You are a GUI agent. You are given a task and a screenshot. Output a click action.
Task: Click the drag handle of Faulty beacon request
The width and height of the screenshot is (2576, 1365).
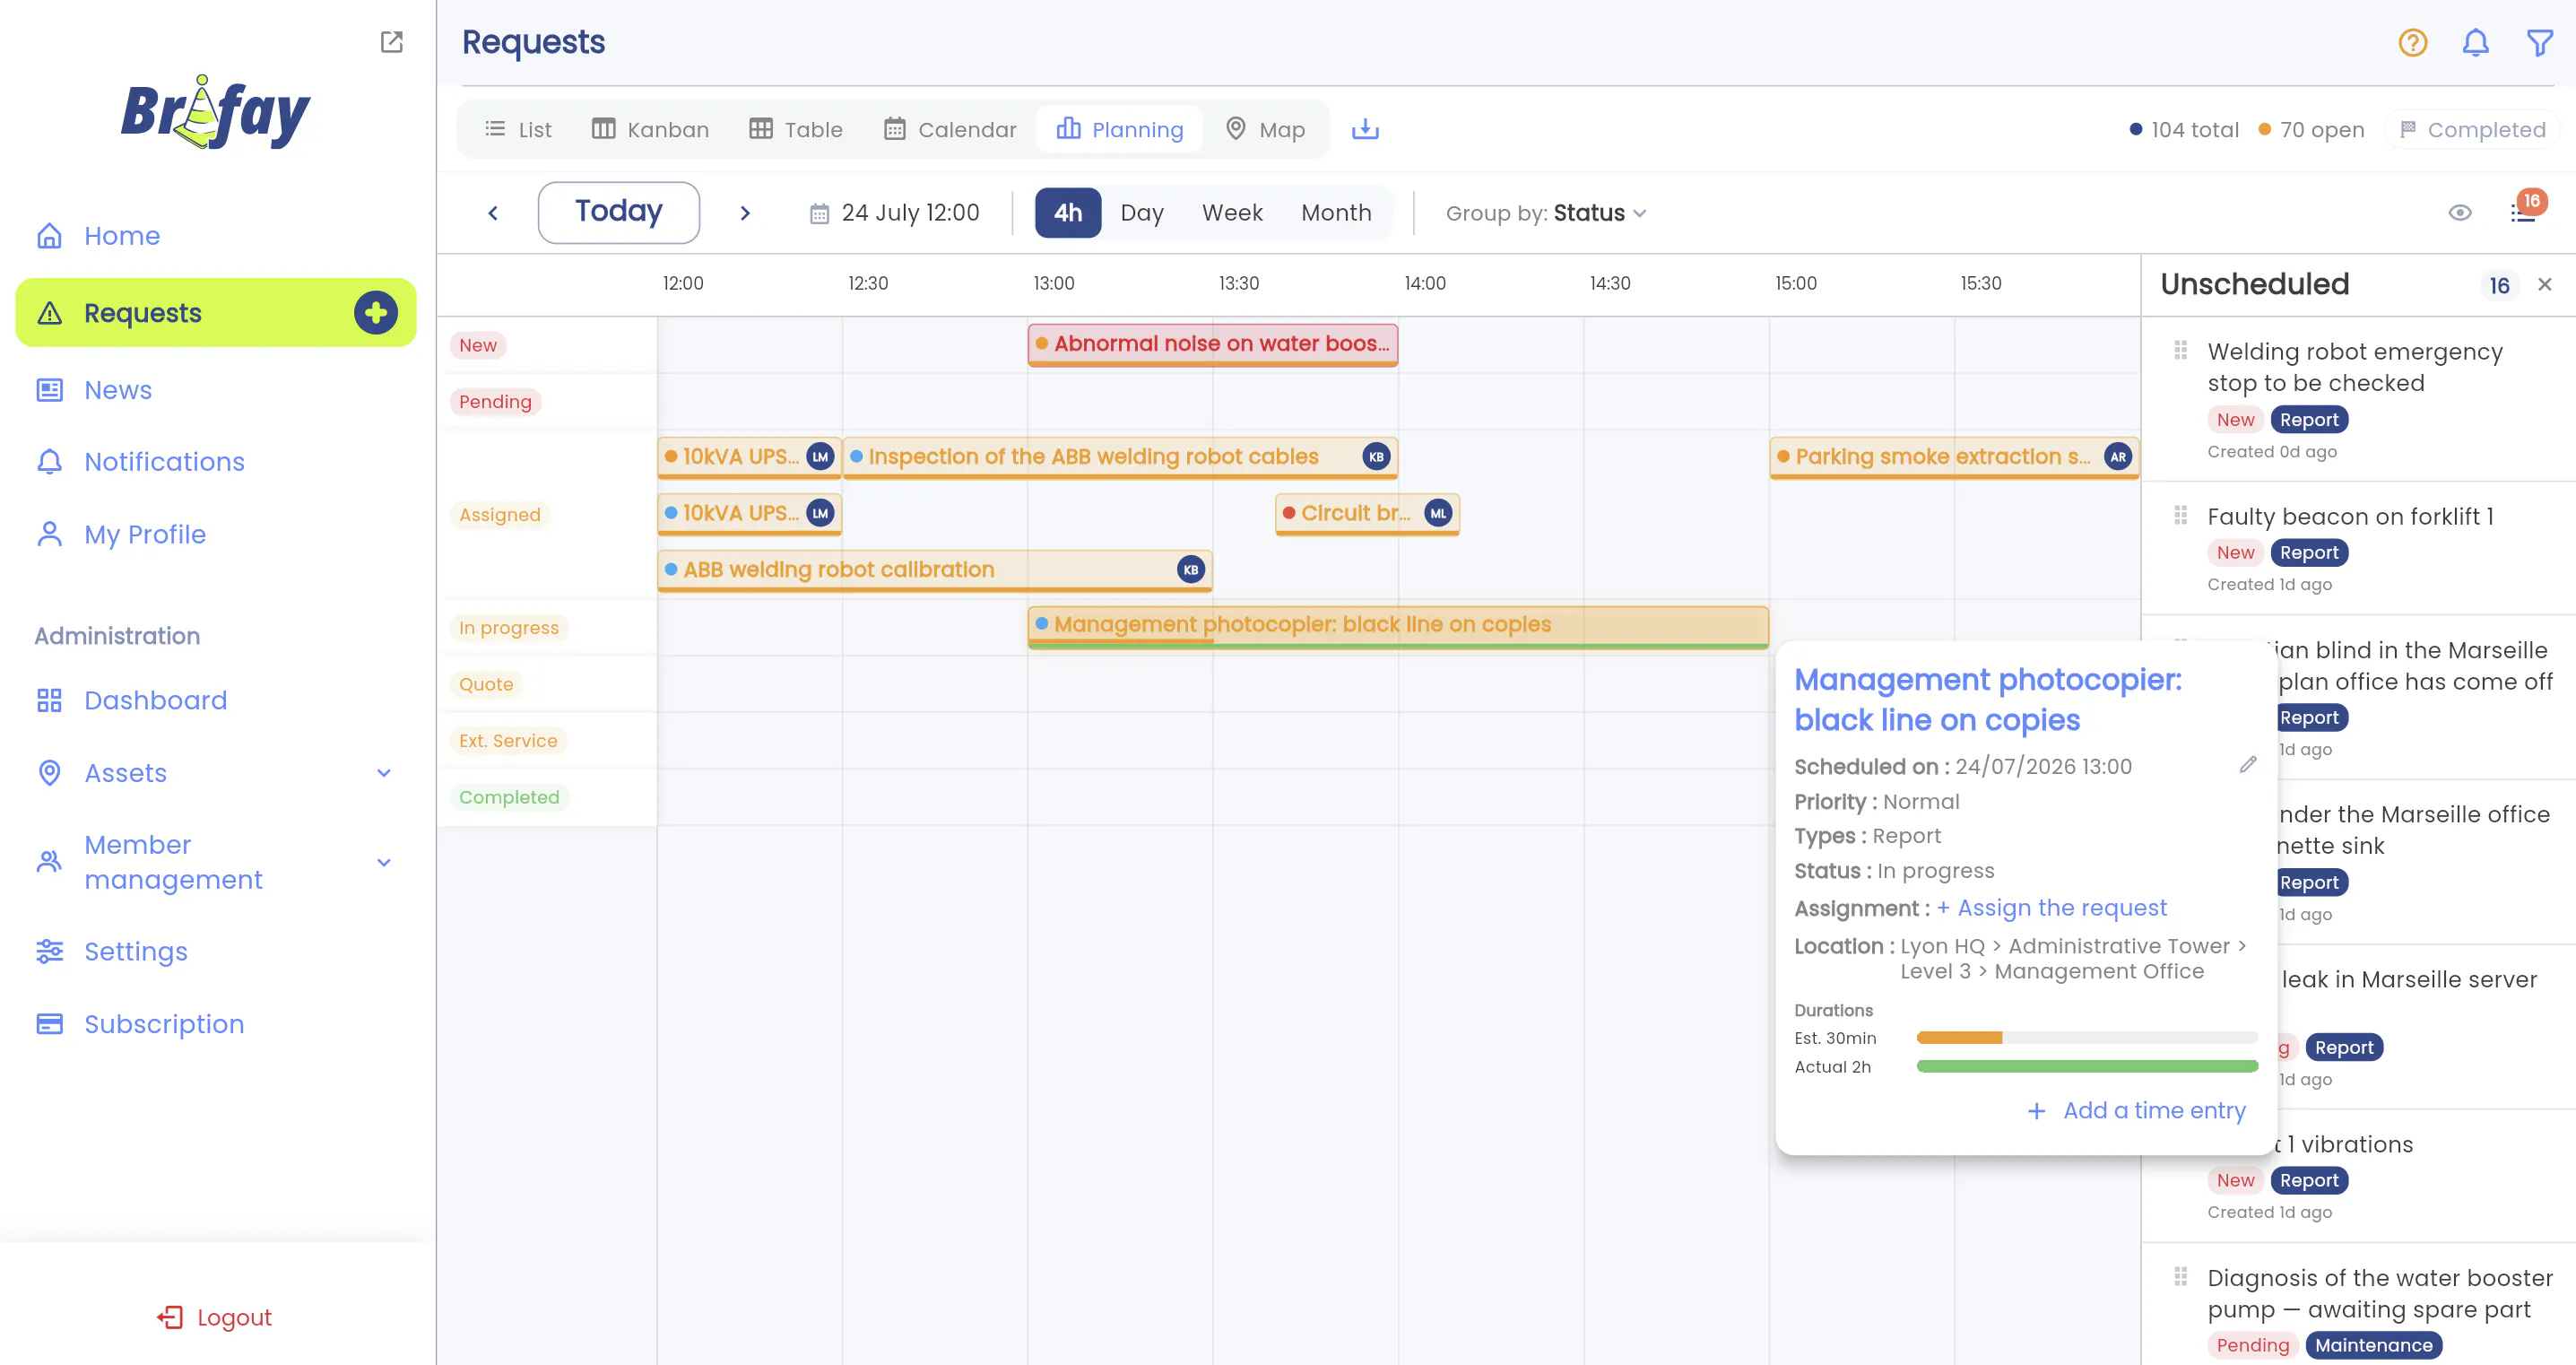pos(2180,515)
